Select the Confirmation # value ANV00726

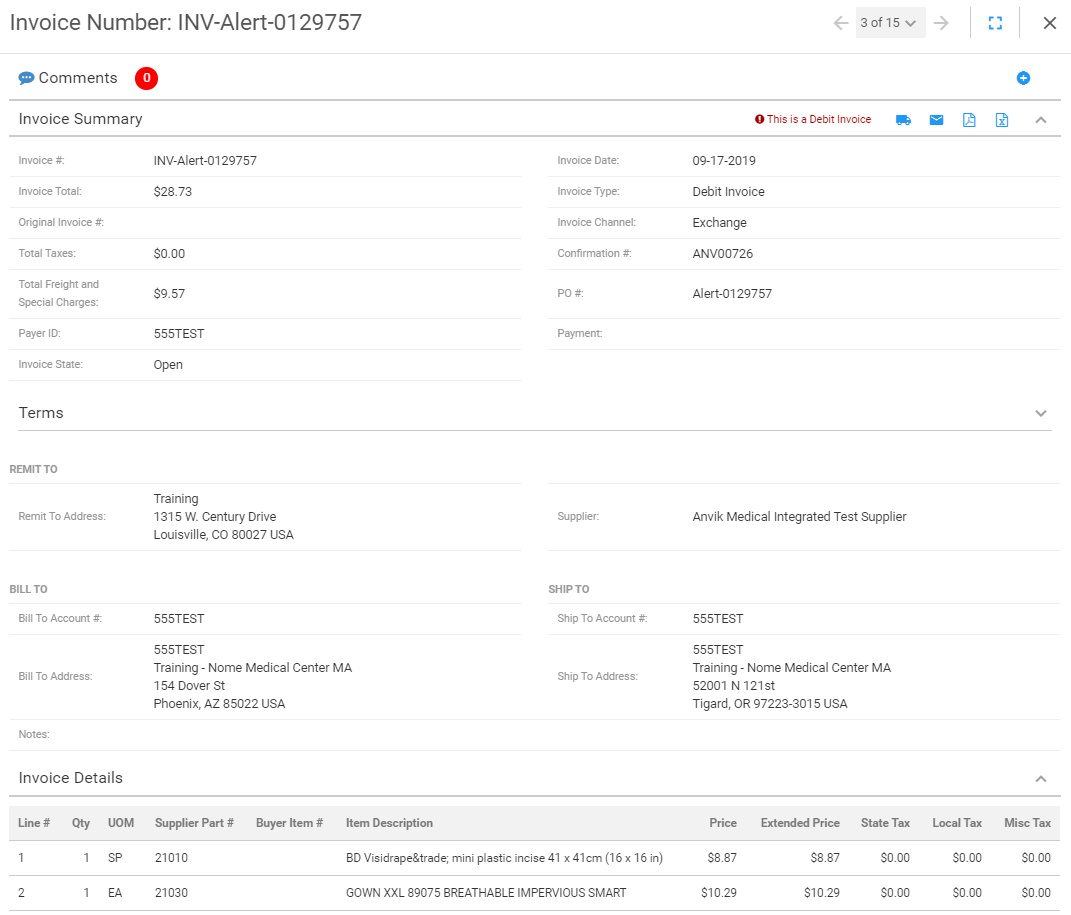721,253
